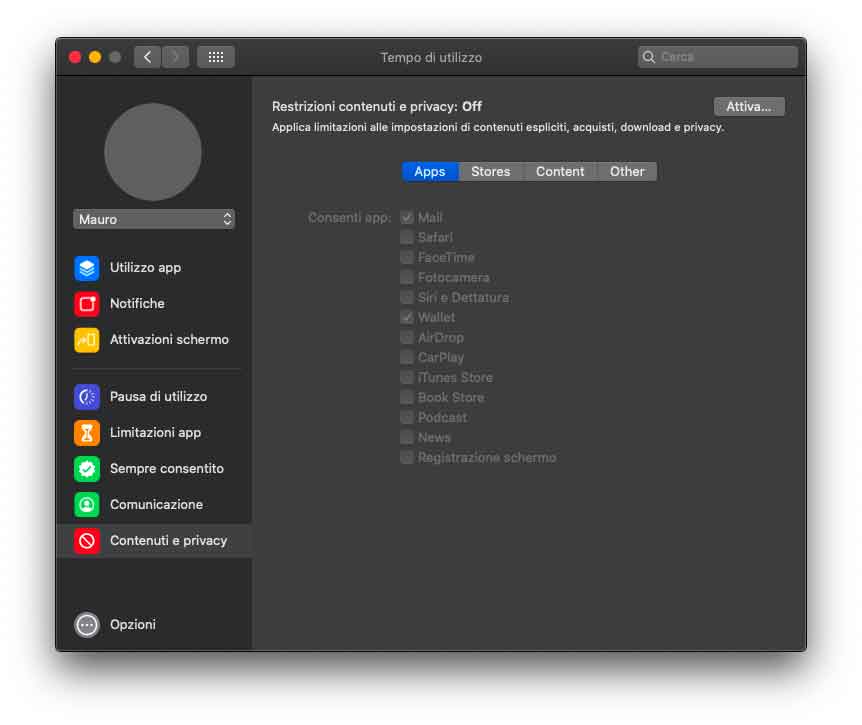Open the orange Limitazioni app hourglass icon
Viewport: 862px width, 725px height.
(87, 433)
